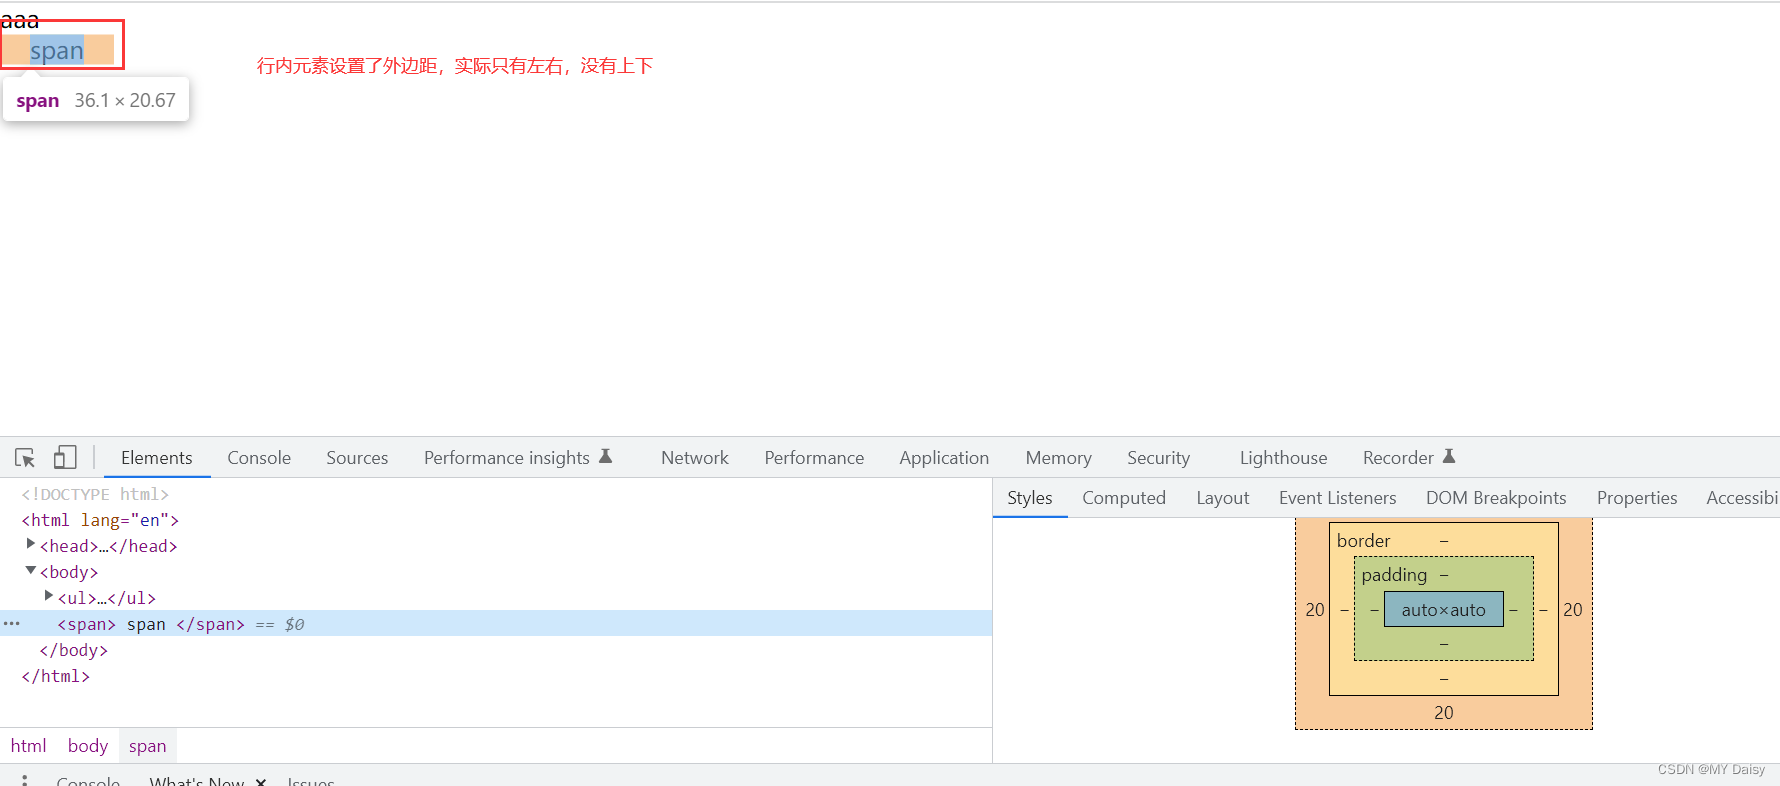This screenshot has height=786, width=1780.
Task: Select the Styles sidebar tab
Action: (x=1030, y=498)
